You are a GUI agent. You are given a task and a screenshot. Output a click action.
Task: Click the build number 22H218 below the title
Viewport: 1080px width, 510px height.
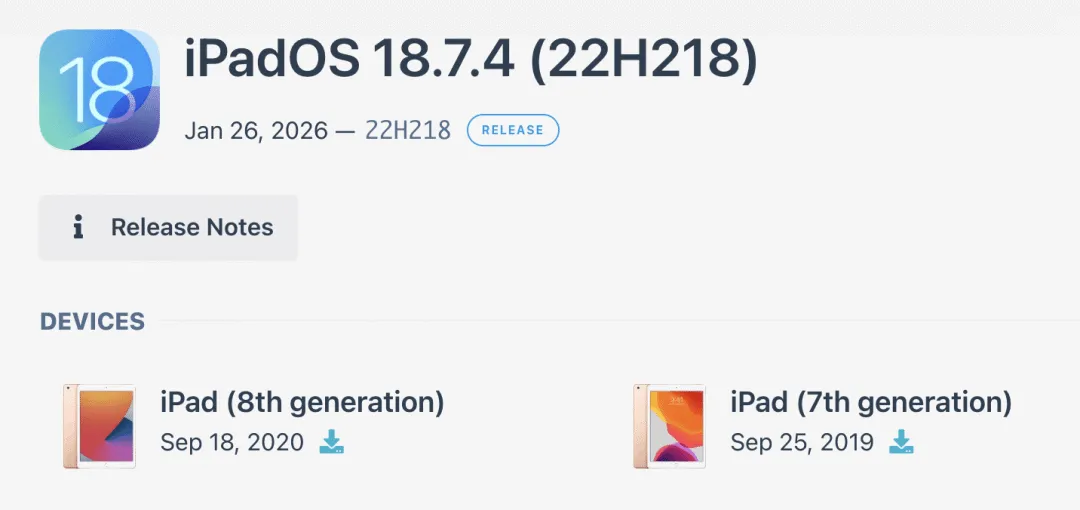coord(407,130)
